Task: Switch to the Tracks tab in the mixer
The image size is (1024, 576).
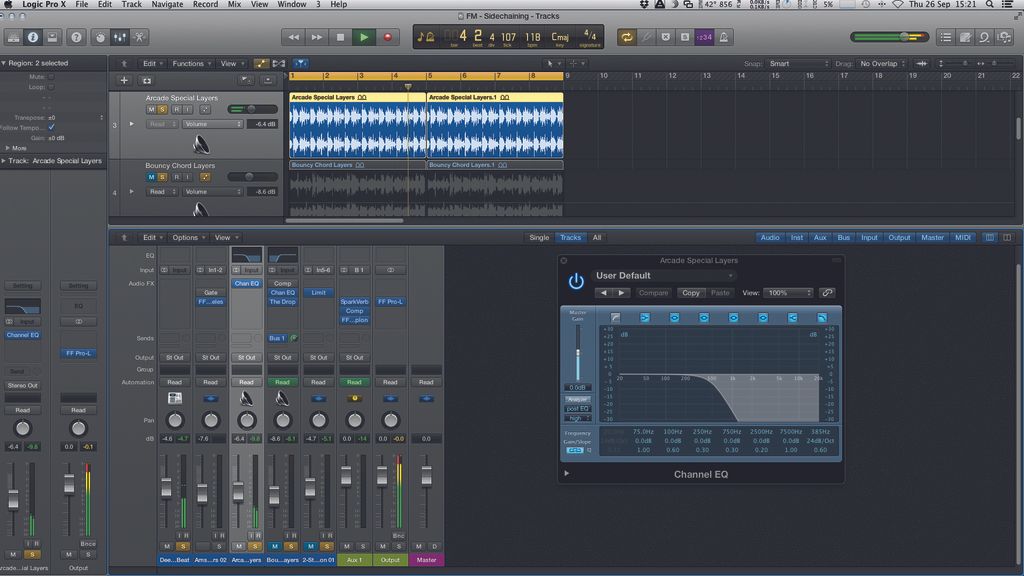Action: pos(570,238)
